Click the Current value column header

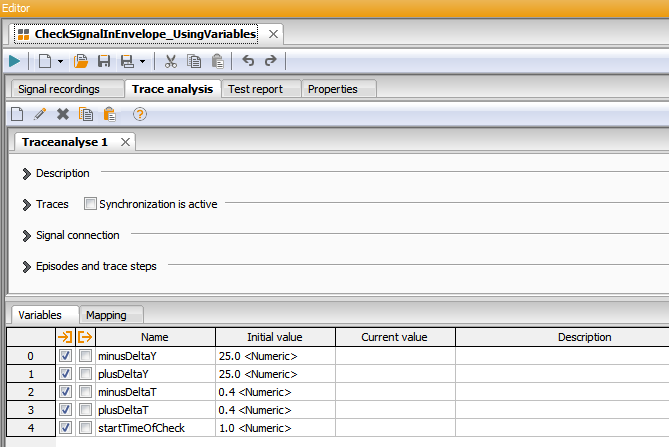(x=395, y=337)
